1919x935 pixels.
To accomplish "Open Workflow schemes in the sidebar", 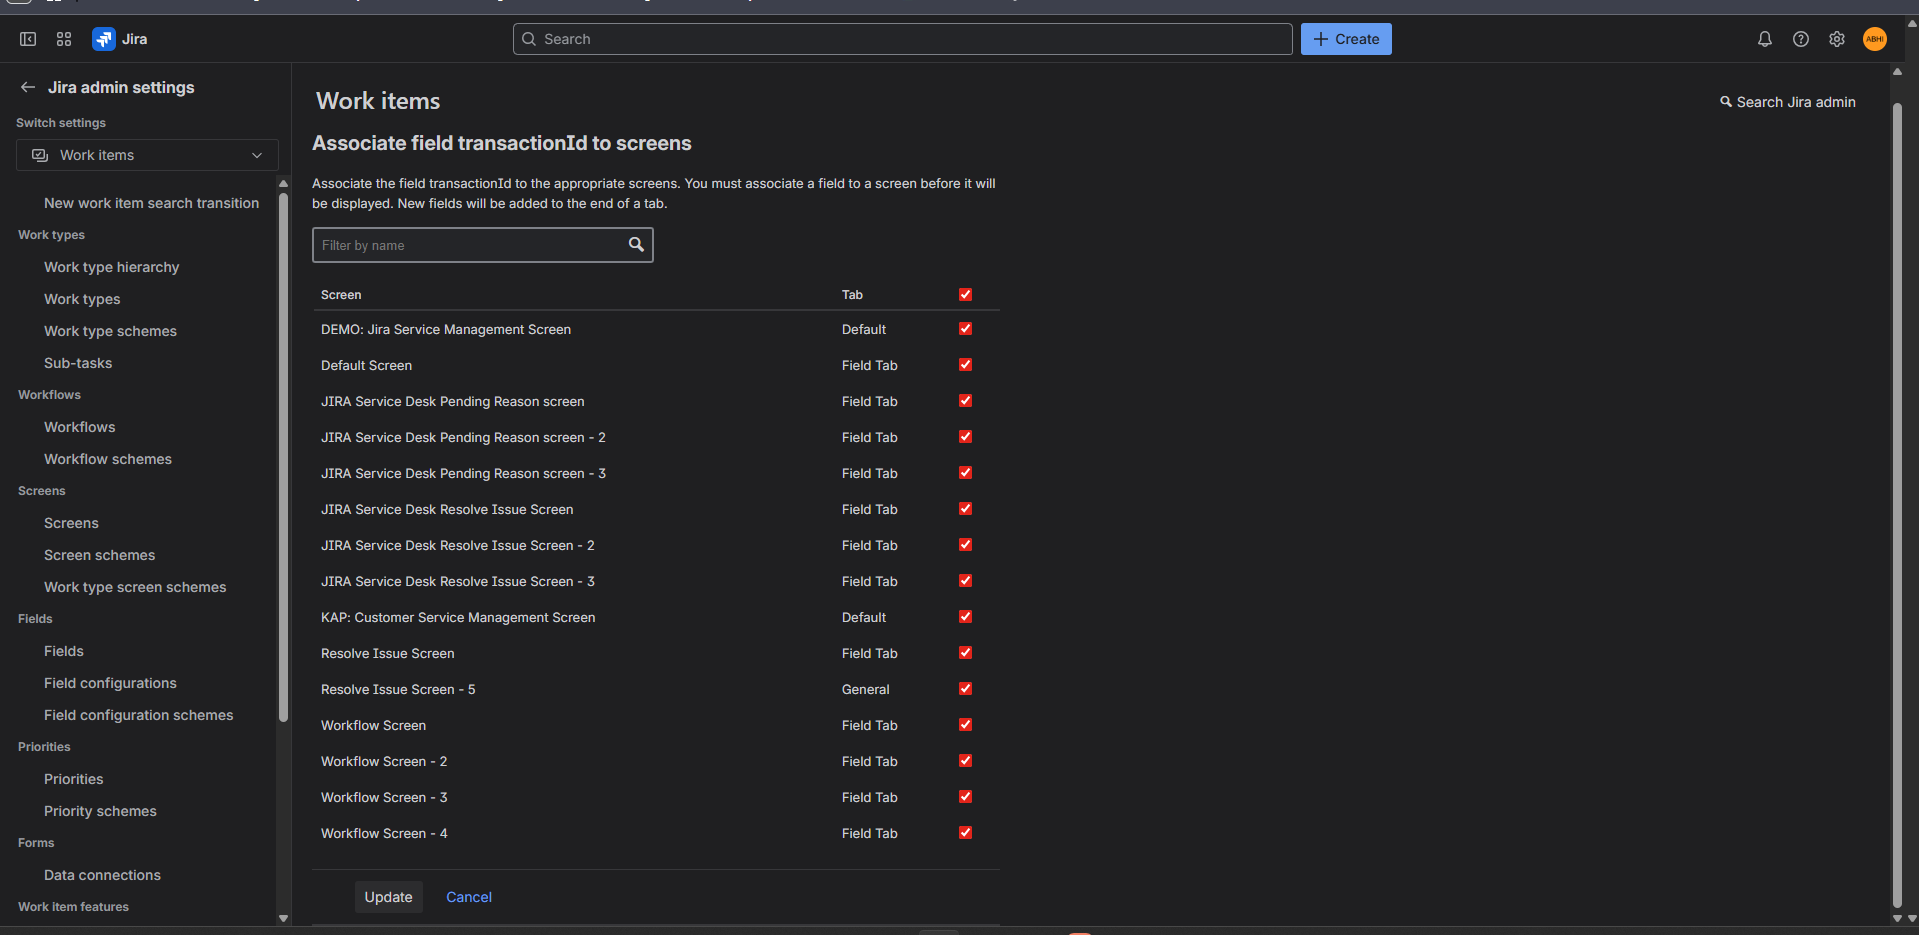I will coord(108,459).
